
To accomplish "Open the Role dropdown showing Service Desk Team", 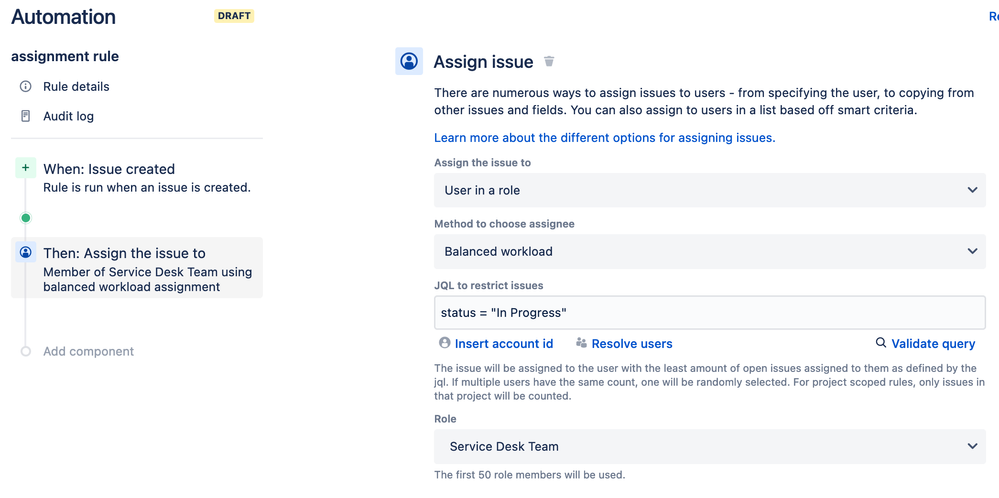I will (709, 446).
